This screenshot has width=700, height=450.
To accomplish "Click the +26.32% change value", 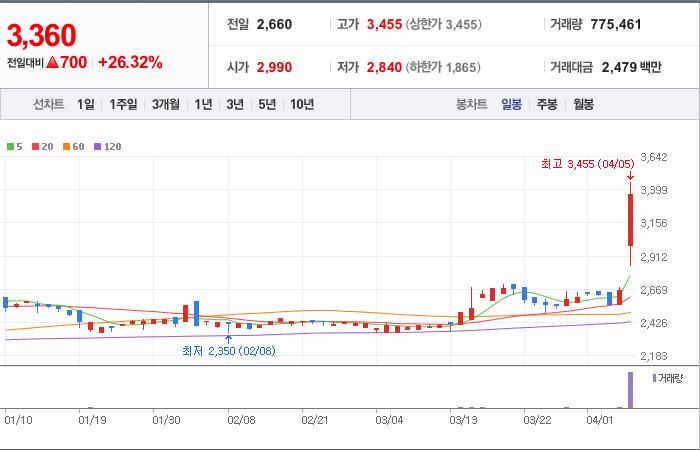I will (x=130, y=62).
